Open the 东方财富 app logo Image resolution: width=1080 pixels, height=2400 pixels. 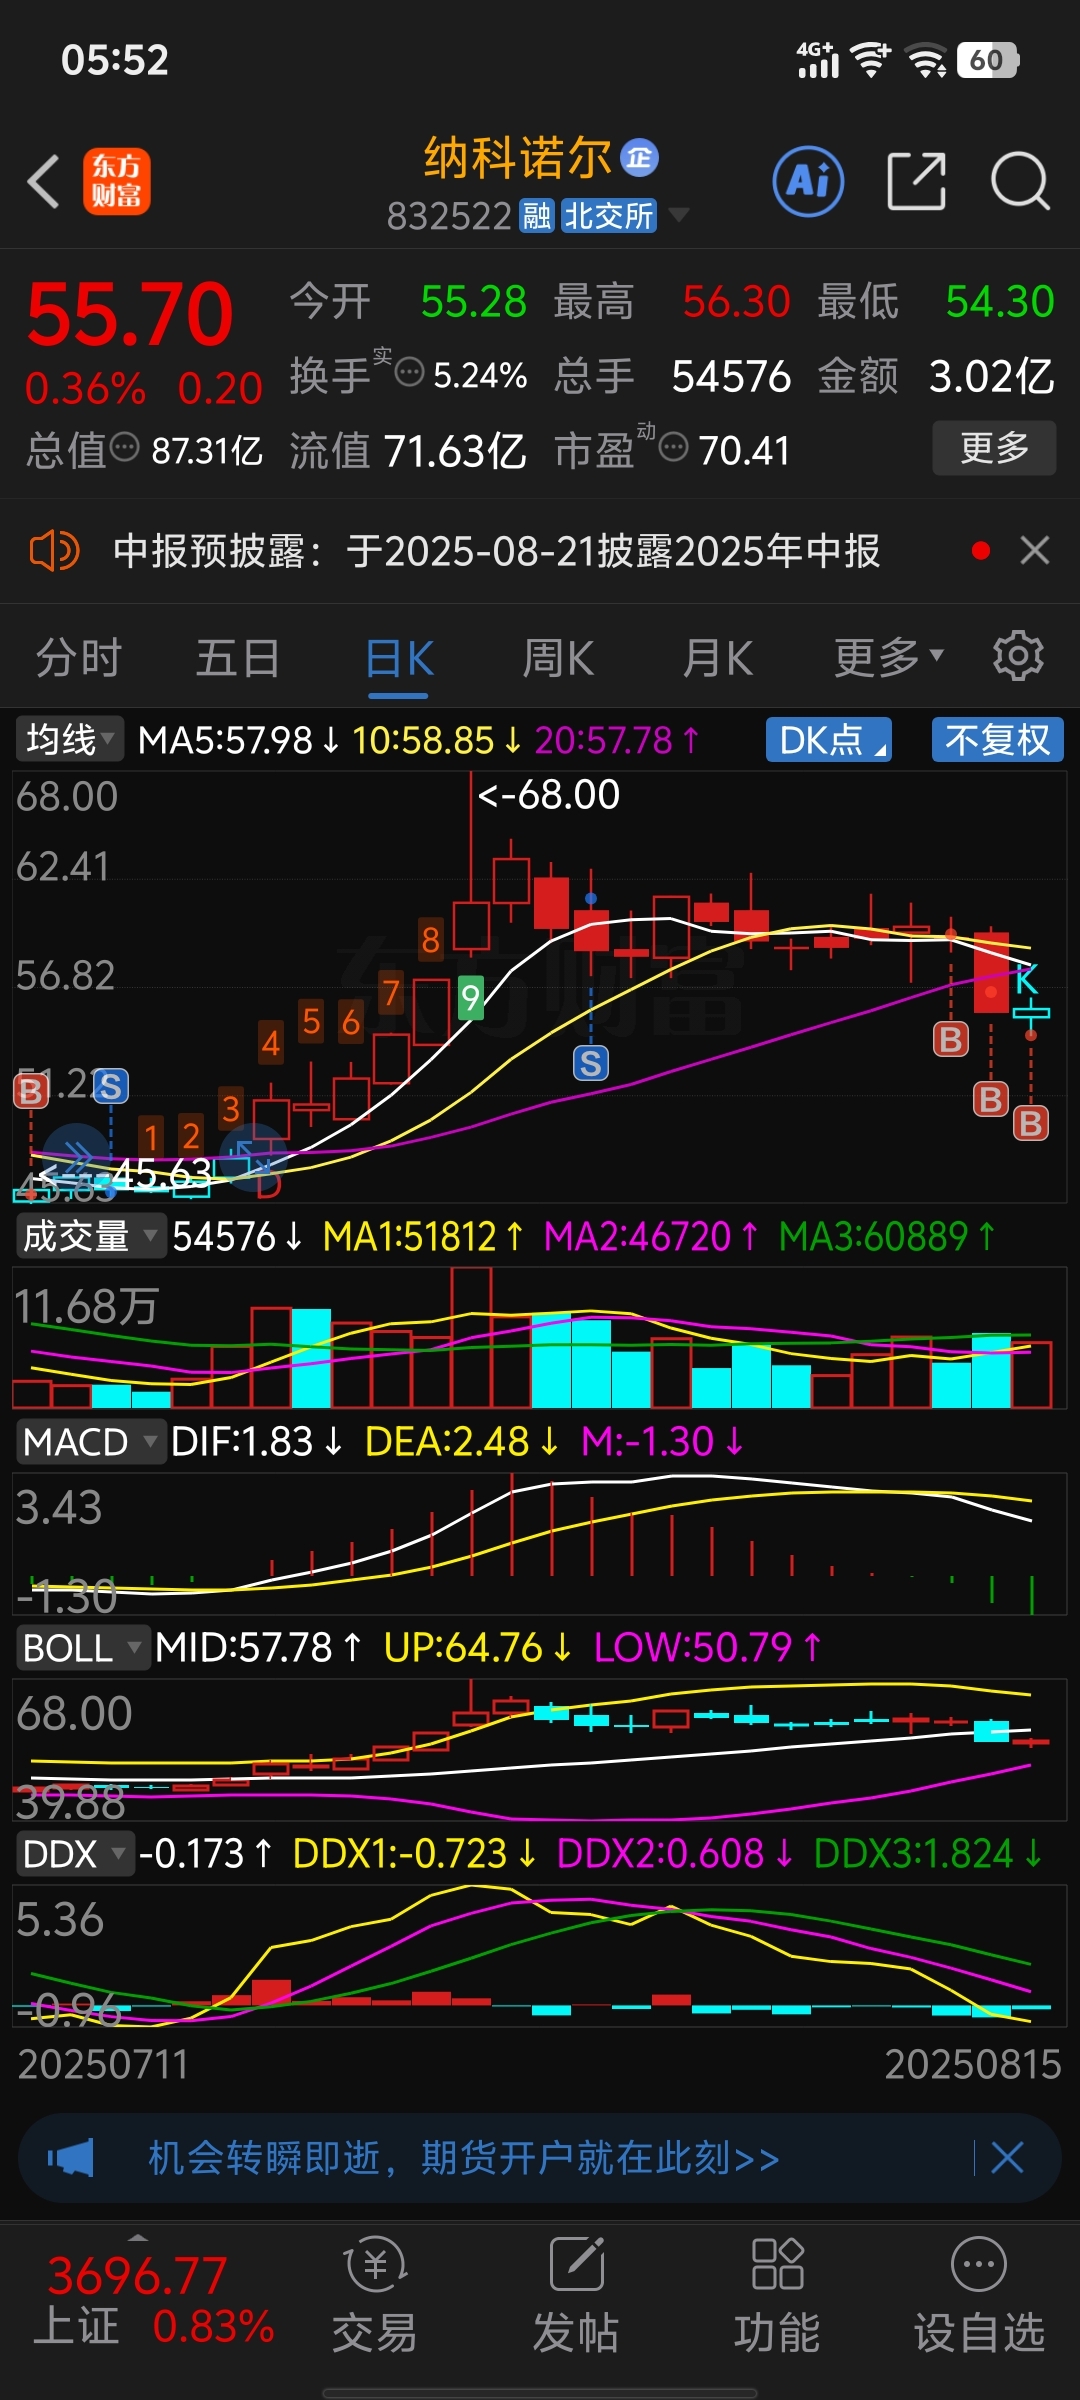[x=116, y=181]
